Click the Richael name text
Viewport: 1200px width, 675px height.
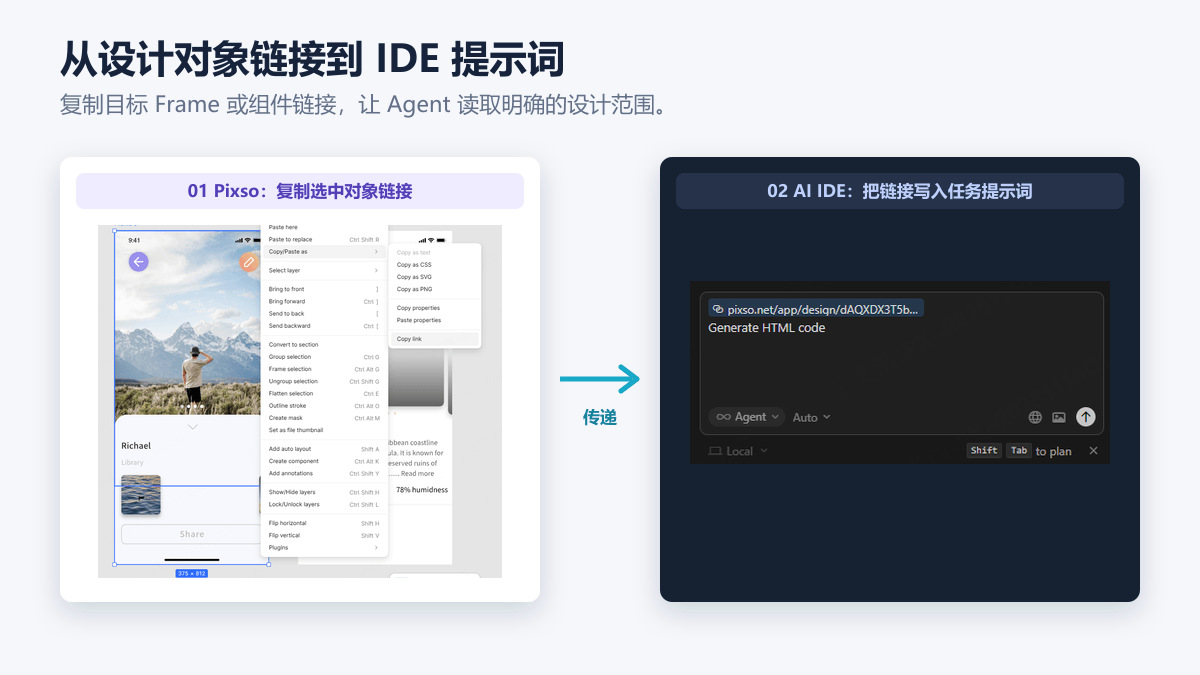[x=136, y=446]
